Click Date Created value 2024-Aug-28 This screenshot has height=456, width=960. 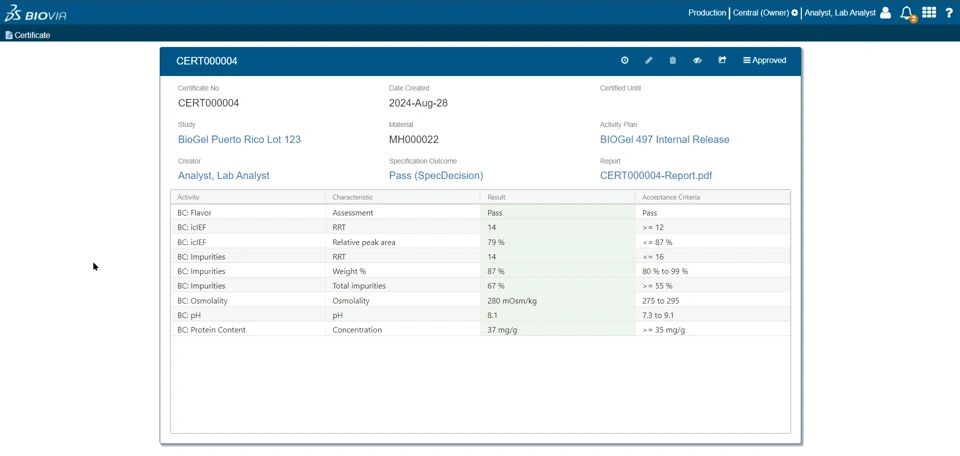[x=418, y=103]
